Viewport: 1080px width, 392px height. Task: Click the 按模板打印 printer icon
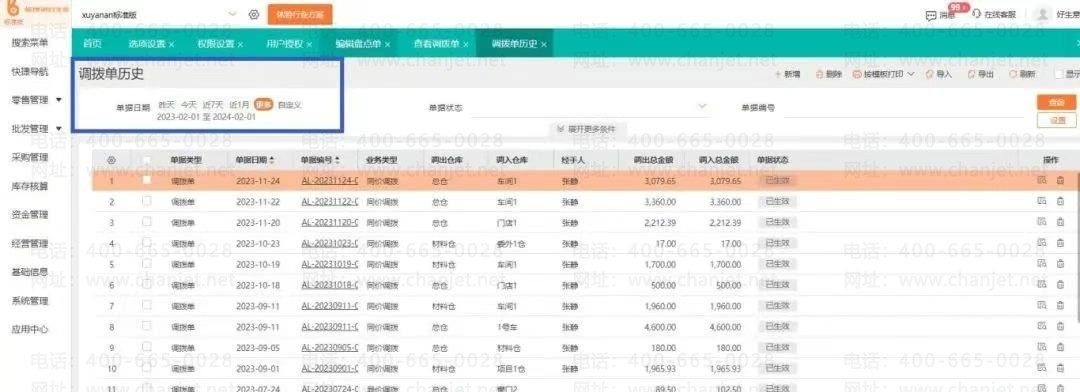pos(858,74)
